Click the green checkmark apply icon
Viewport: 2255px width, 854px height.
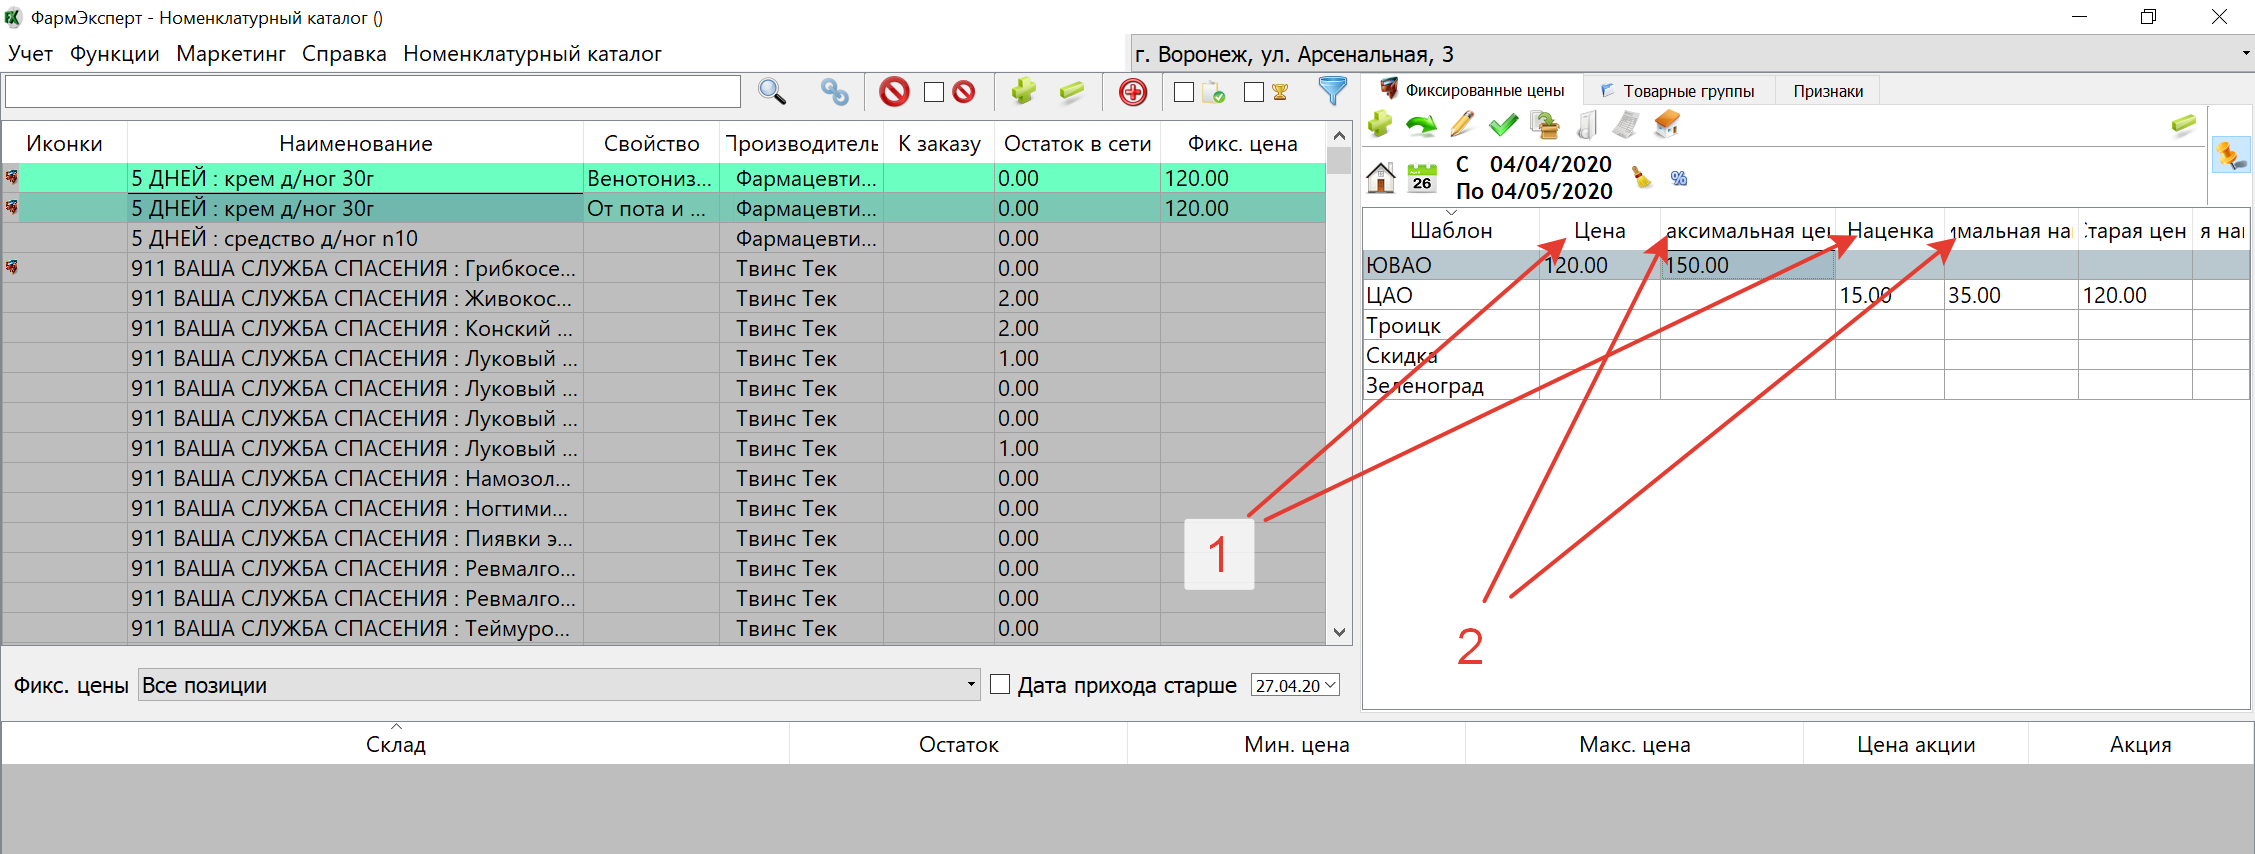click(1503, 125)
